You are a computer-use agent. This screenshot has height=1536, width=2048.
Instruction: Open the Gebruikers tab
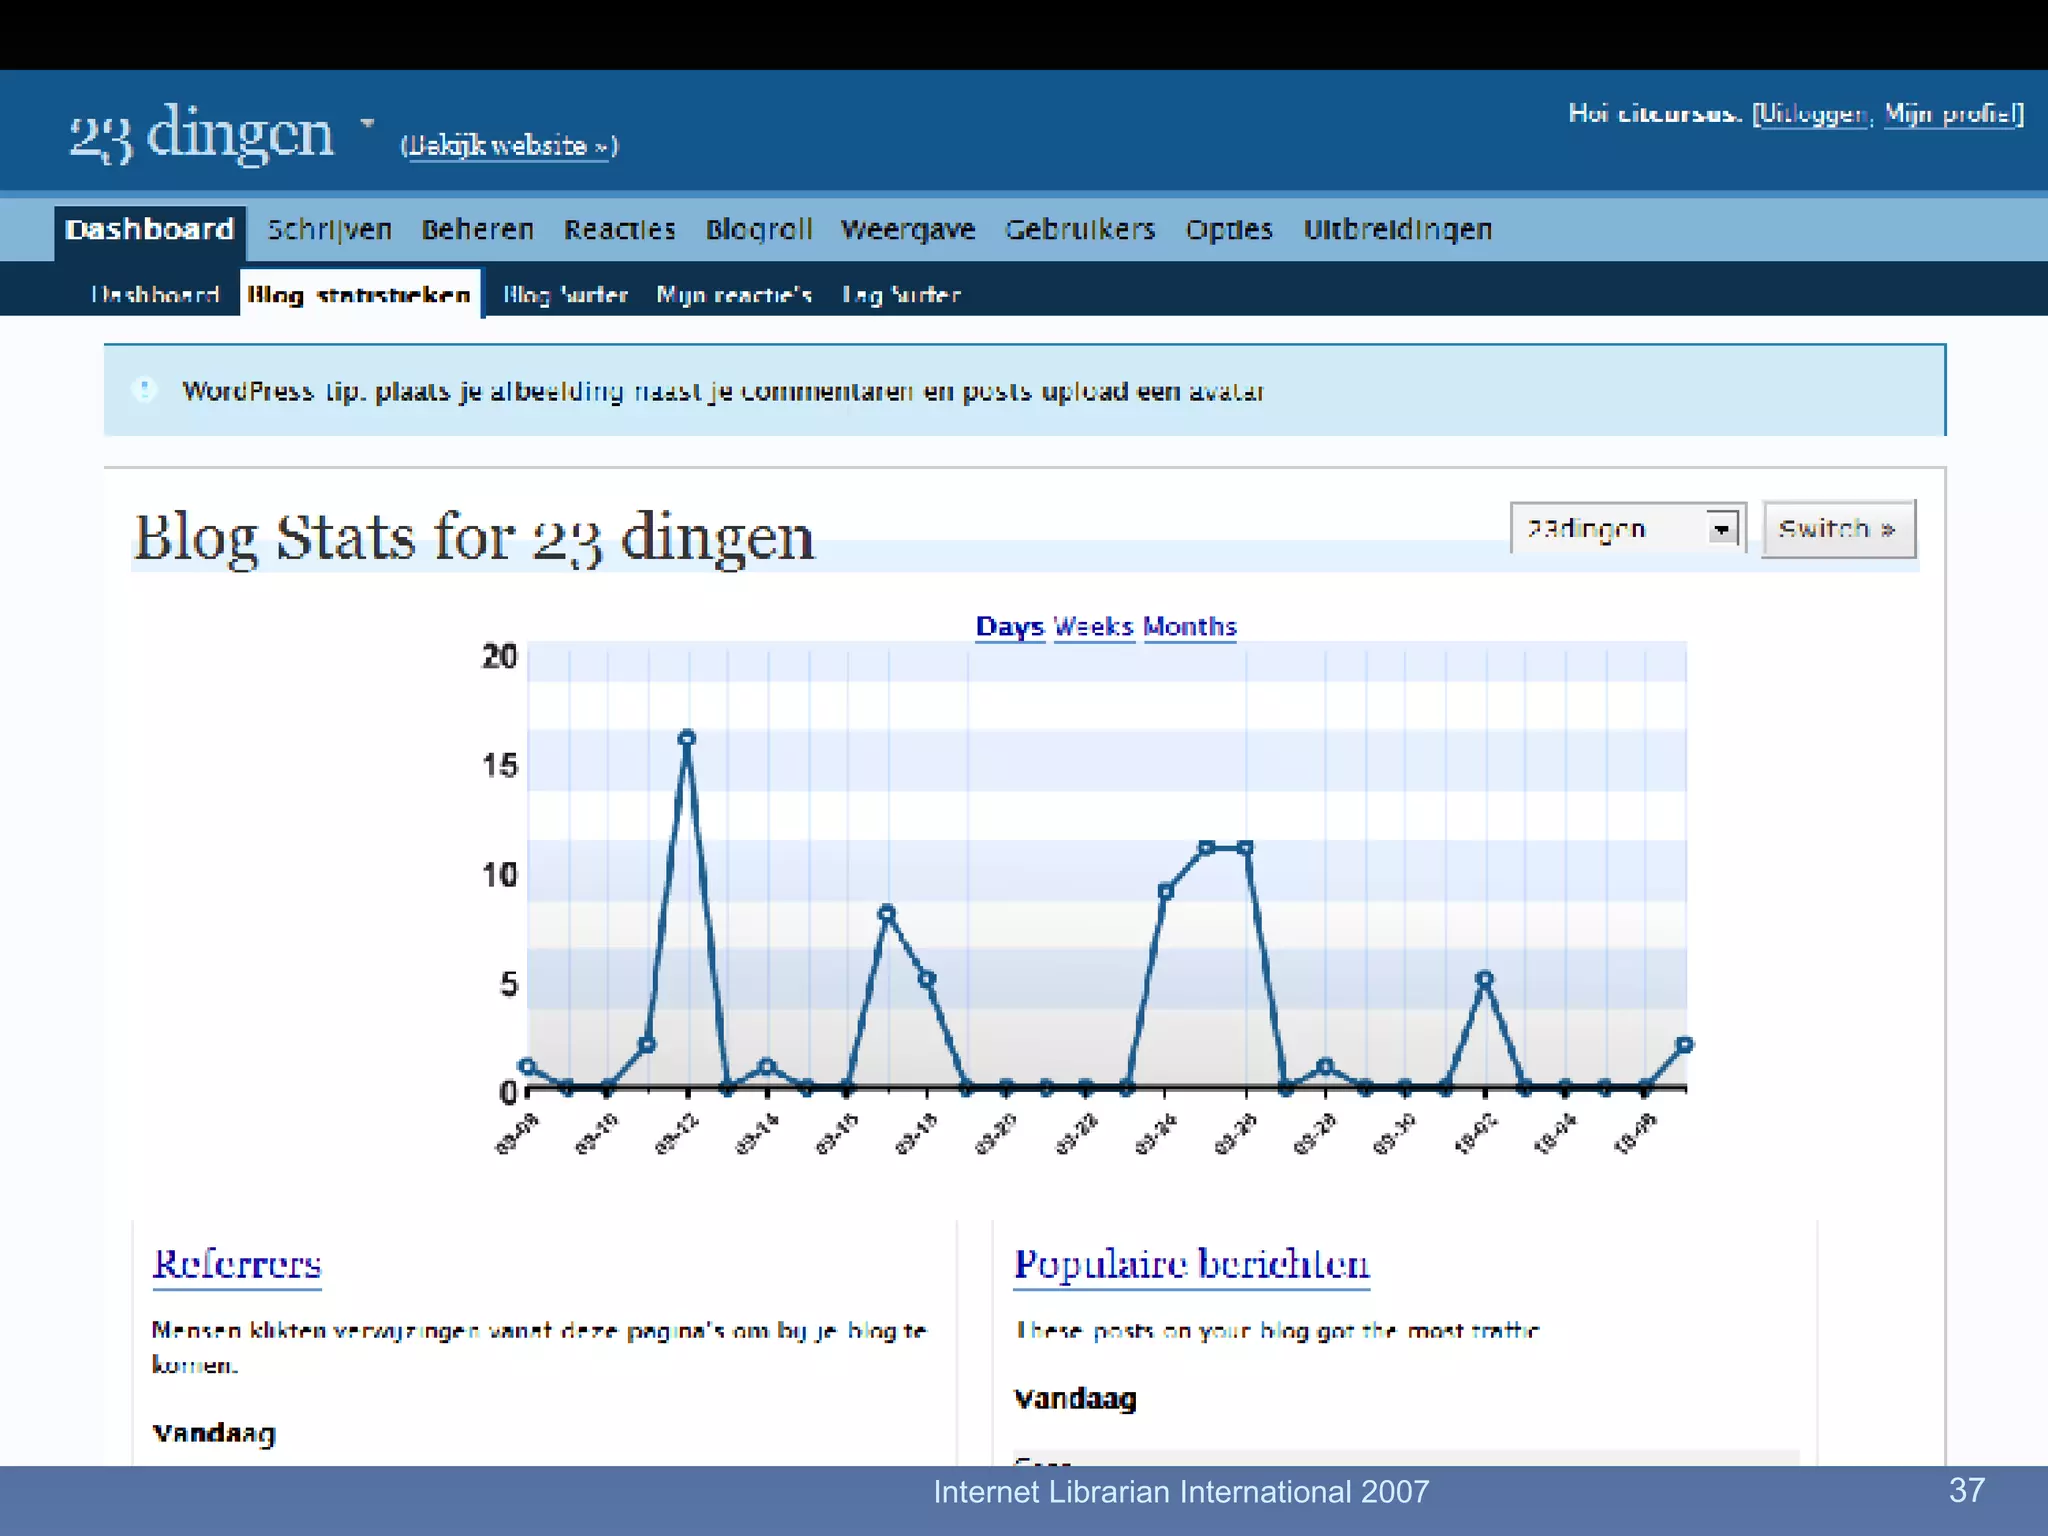pos(1079,230)
